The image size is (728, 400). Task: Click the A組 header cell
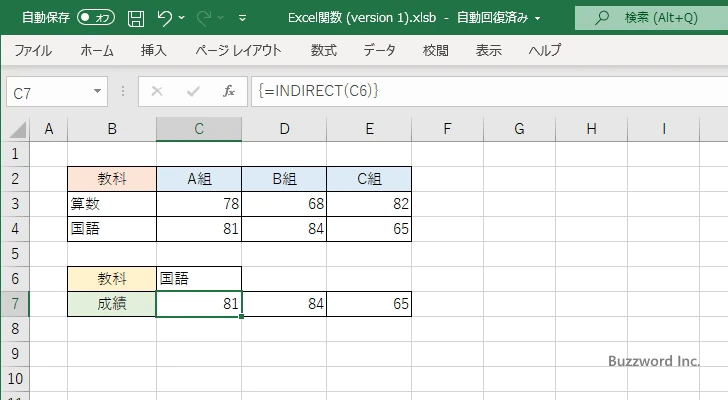[x=199, y=179]
